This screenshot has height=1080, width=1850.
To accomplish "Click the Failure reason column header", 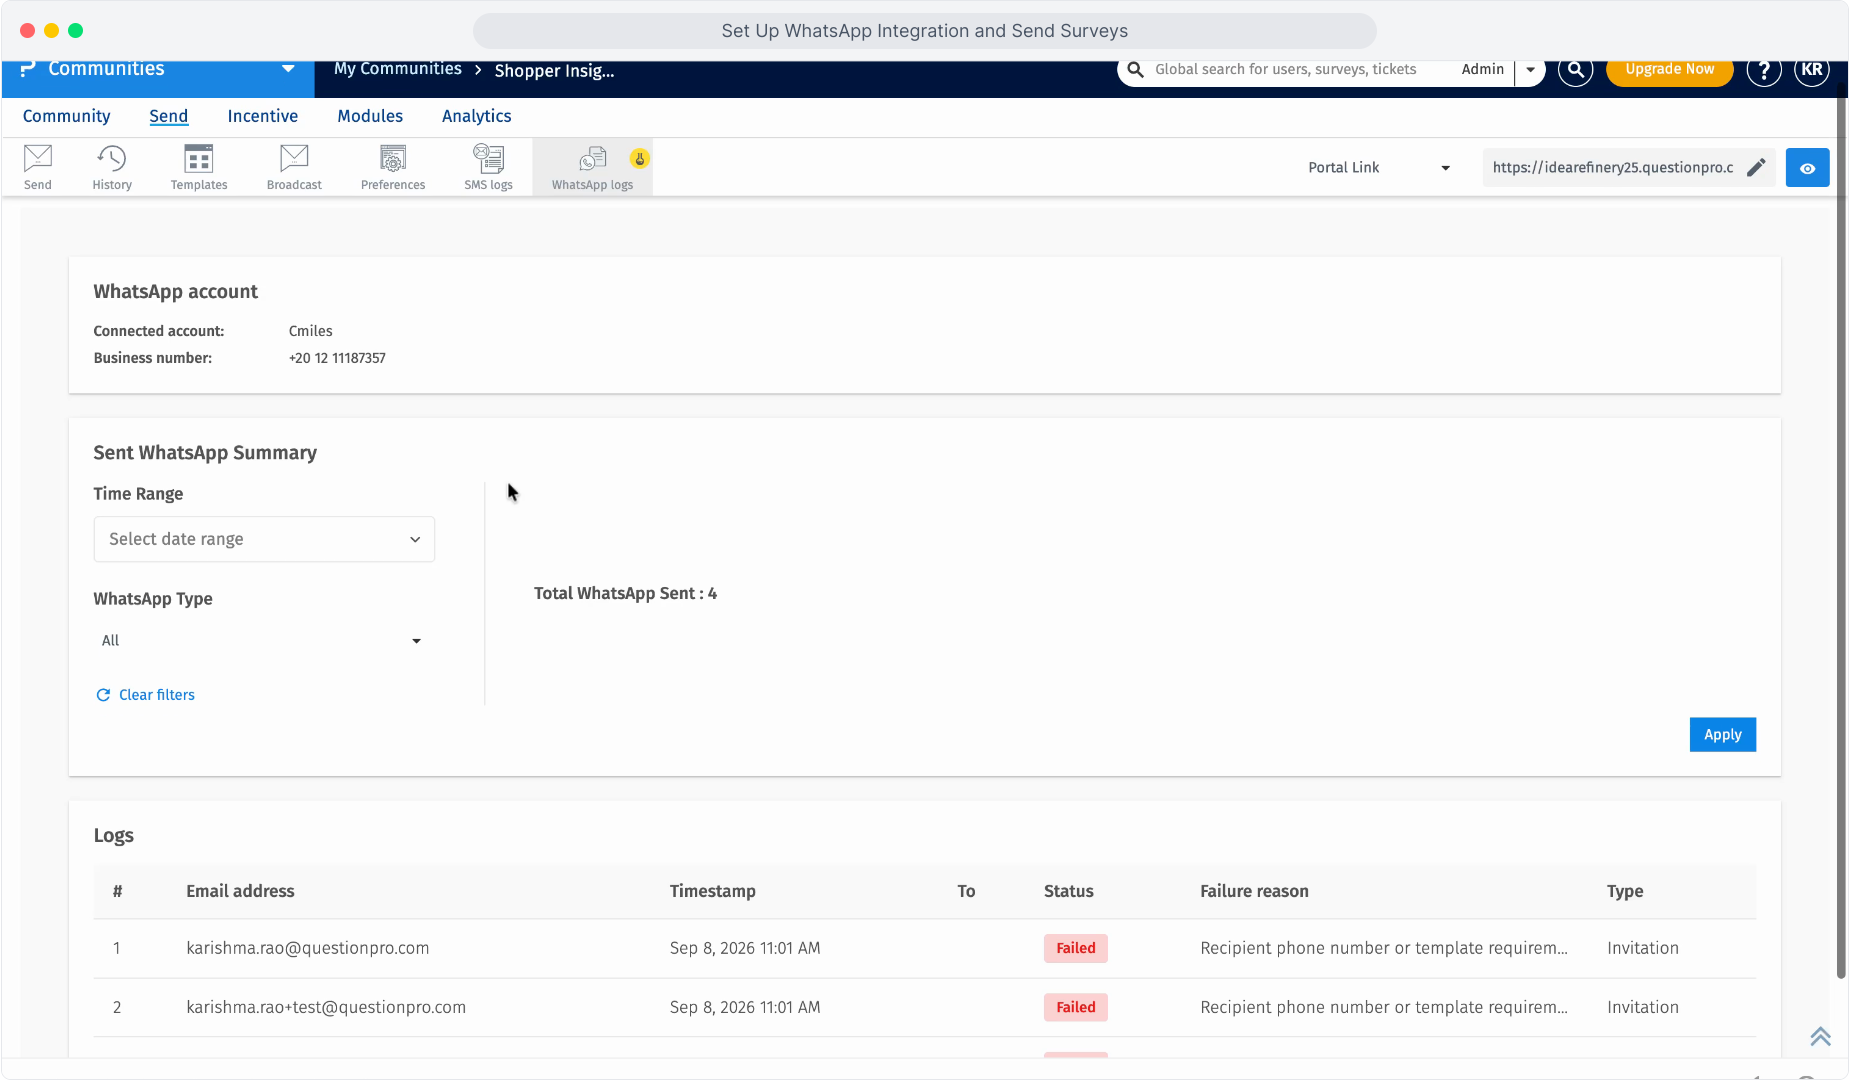I will click(1254, 892).
